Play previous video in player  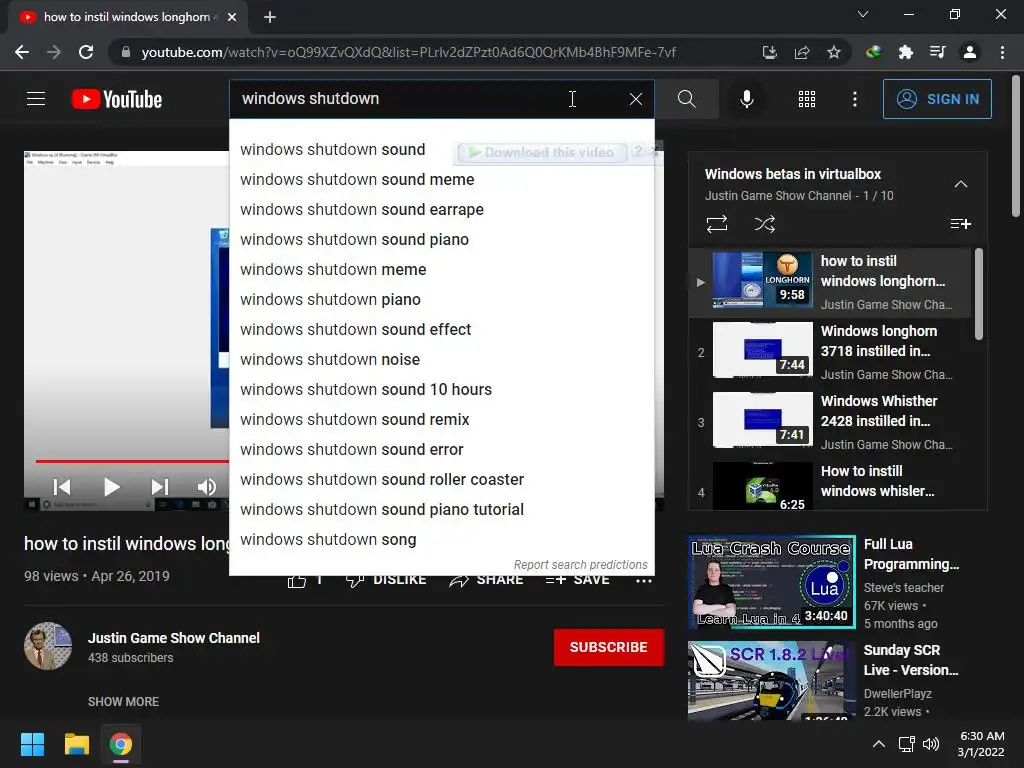62,487
